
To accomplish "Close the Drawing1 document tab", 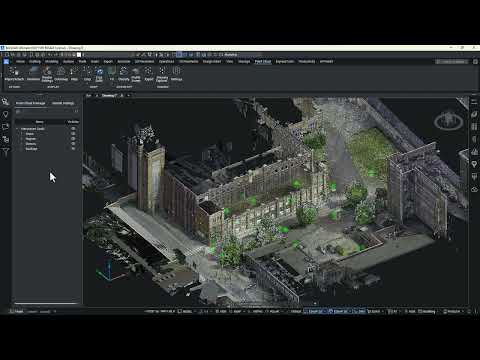I will coord(122,96).
